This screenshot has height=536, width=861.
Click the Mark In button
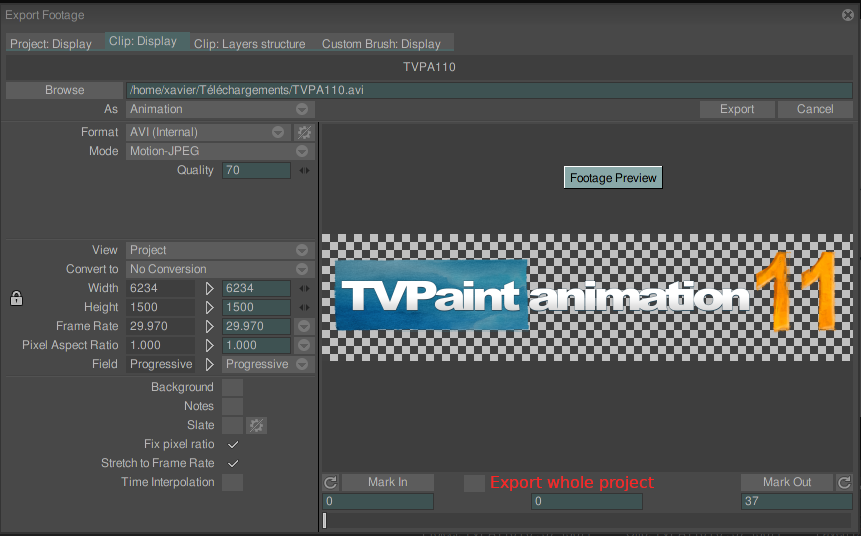(x=388, y=483)
